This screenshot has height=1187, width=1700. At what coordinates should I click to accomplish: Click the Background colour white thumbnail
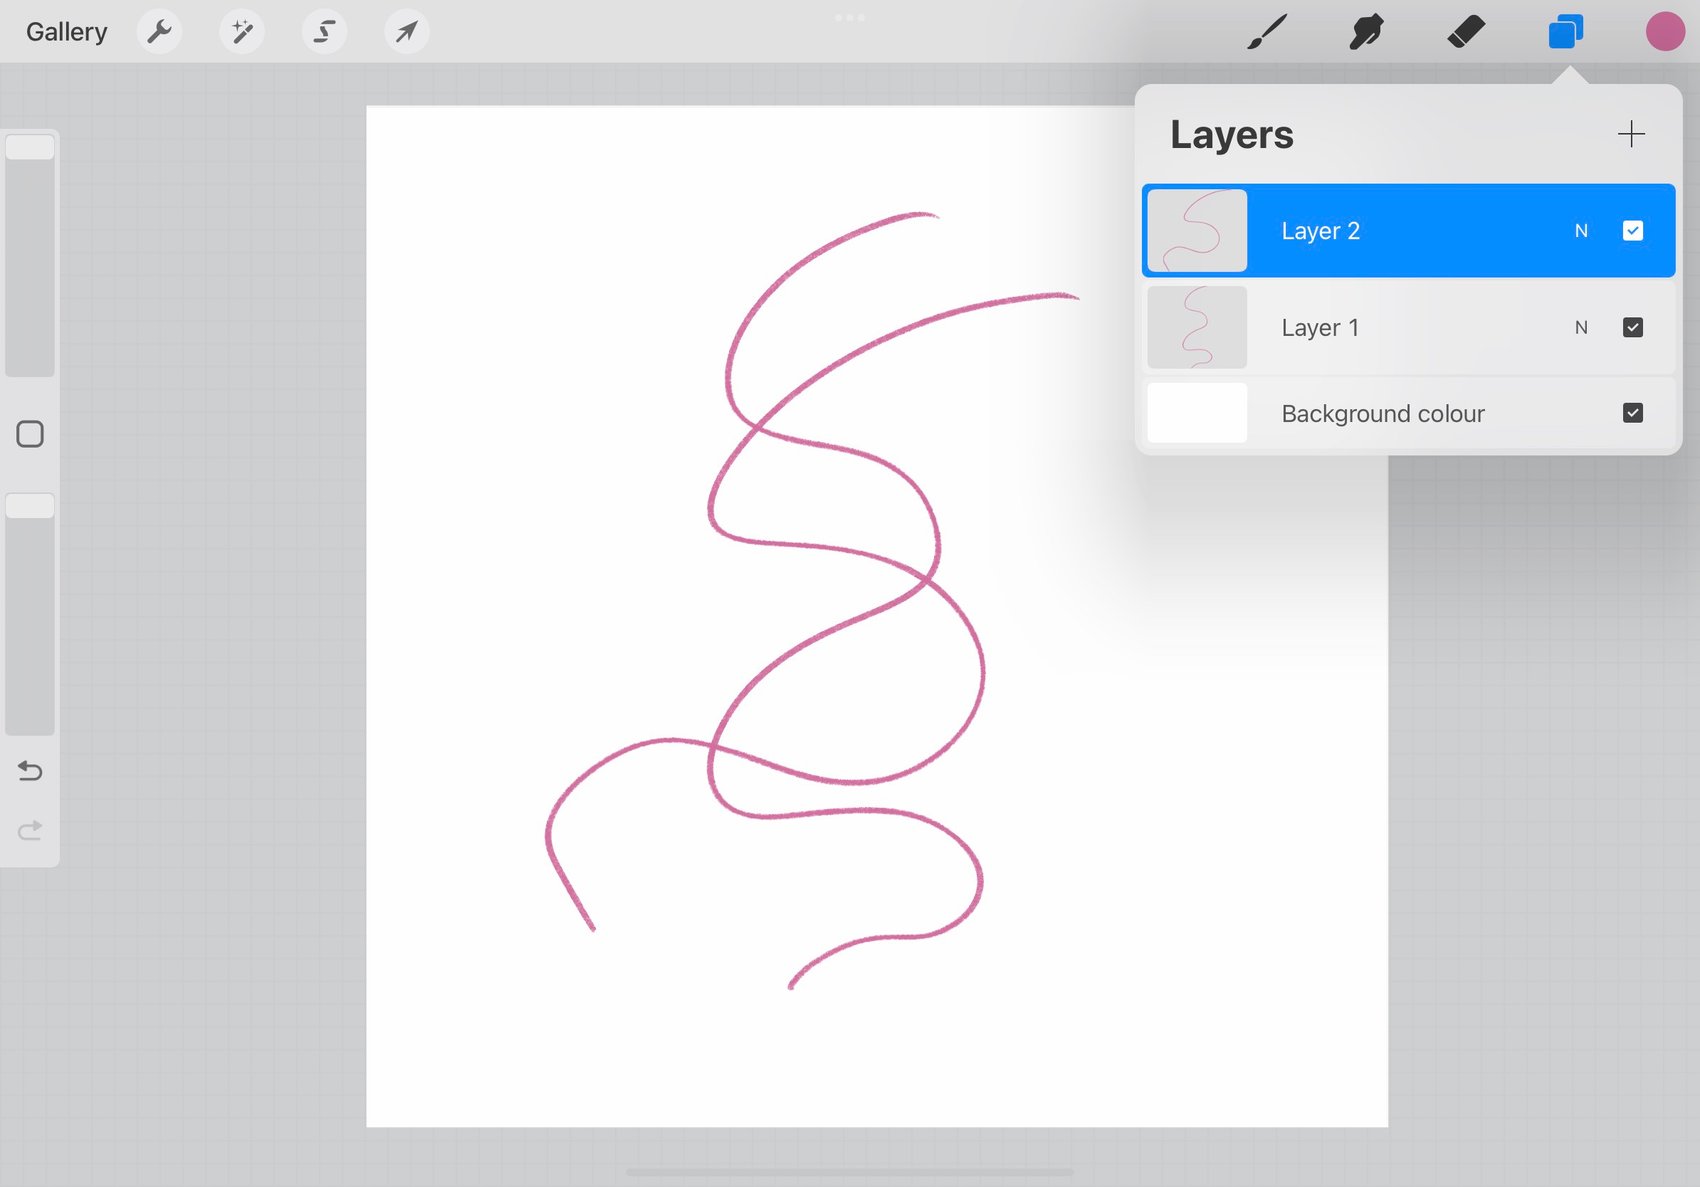1197,413
